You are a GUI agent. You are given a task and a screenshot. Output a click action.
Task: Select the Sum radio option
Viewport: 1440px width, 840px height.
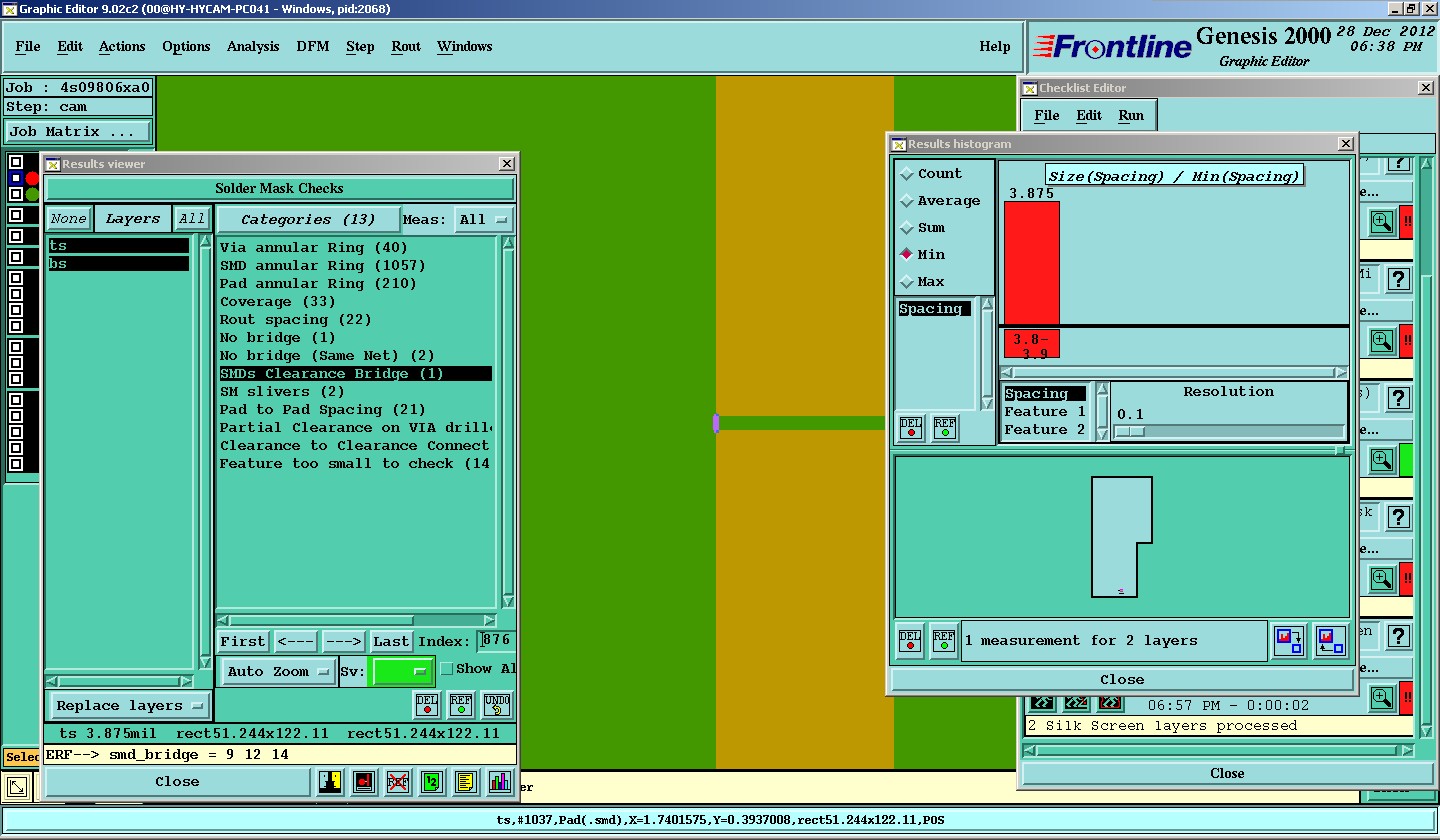click(923, 228)
